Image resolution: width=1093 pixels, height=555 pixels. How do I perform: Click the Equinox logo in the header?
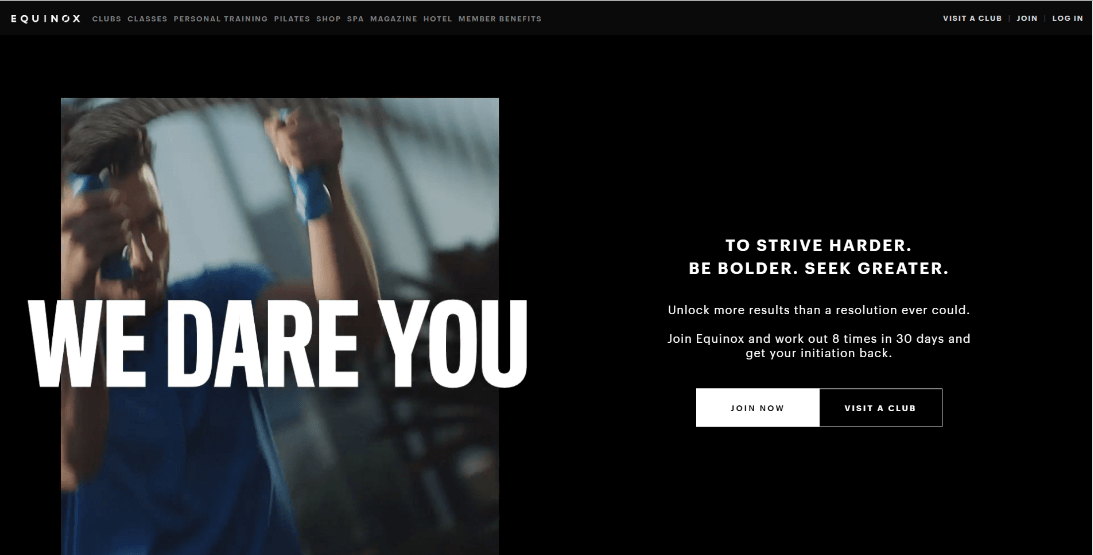coord(46,19)
